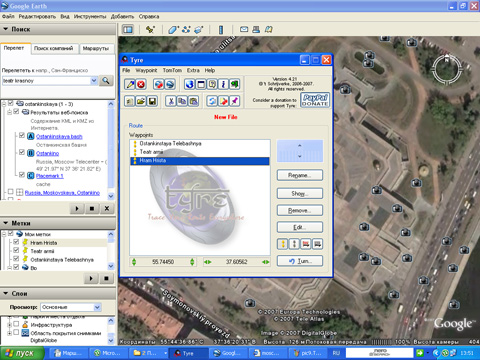Click the Edit... button in Tyre
This screenshot has width=480, height=360.
(300, 227)
